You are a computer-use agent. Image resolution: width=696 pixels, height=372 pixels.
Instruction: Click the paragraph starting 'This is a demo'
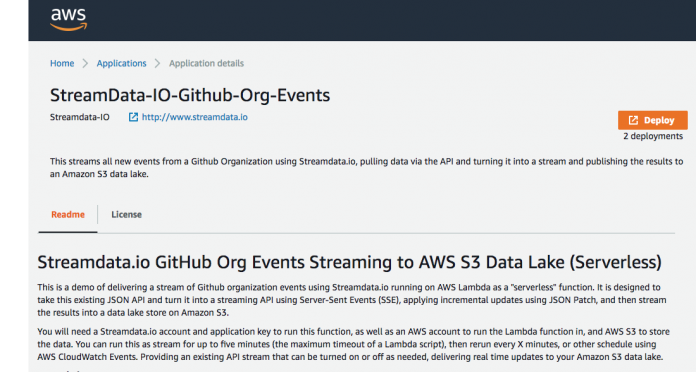point(352,300)
